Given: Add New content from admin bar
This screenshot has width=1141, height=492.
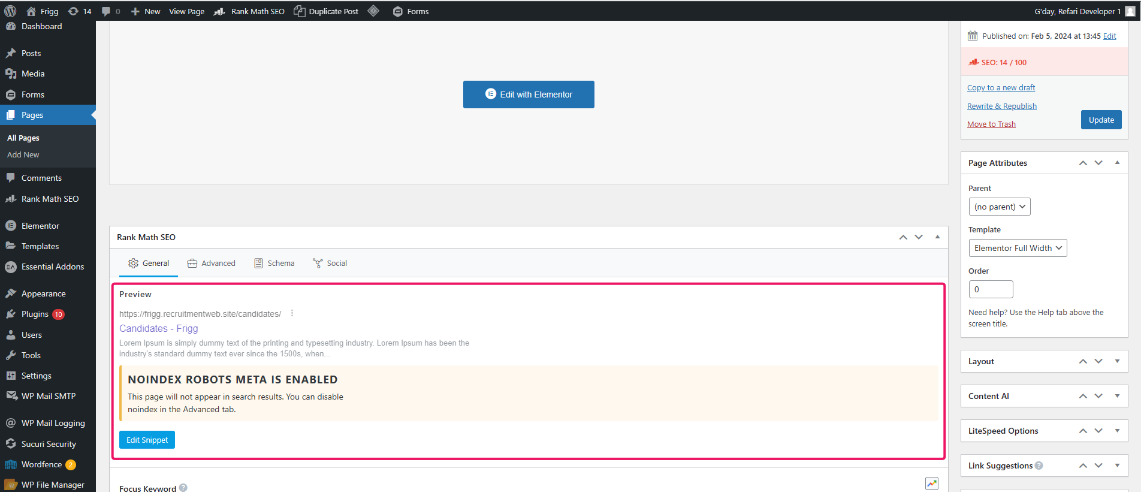Looking at the screenshot, I should [x=146, y=11].
